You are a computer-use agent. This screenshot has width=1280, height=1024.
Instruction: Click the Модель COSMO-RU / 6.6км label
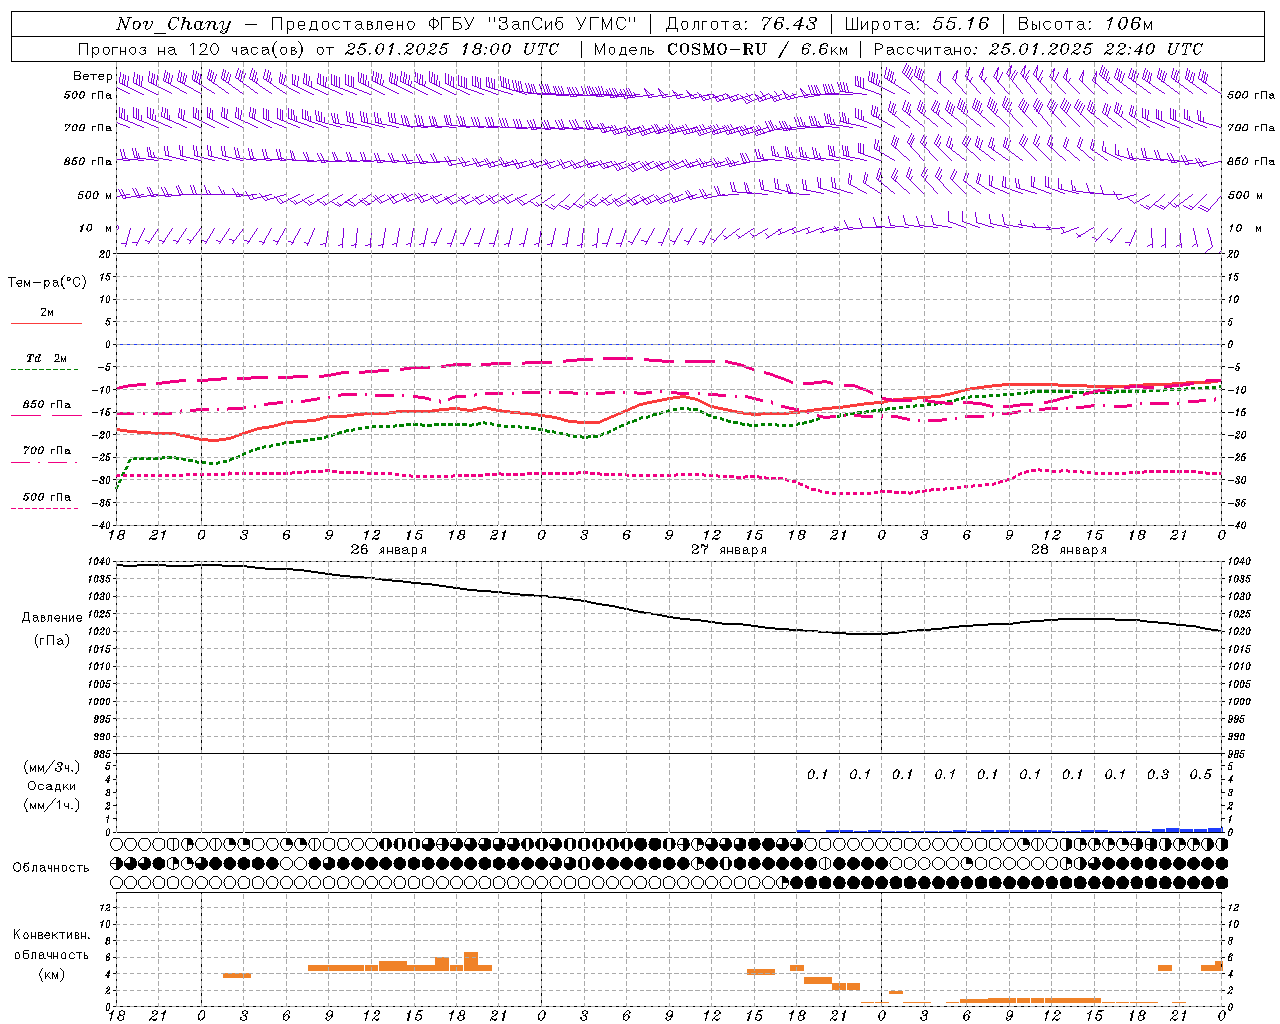coord(721,49)
